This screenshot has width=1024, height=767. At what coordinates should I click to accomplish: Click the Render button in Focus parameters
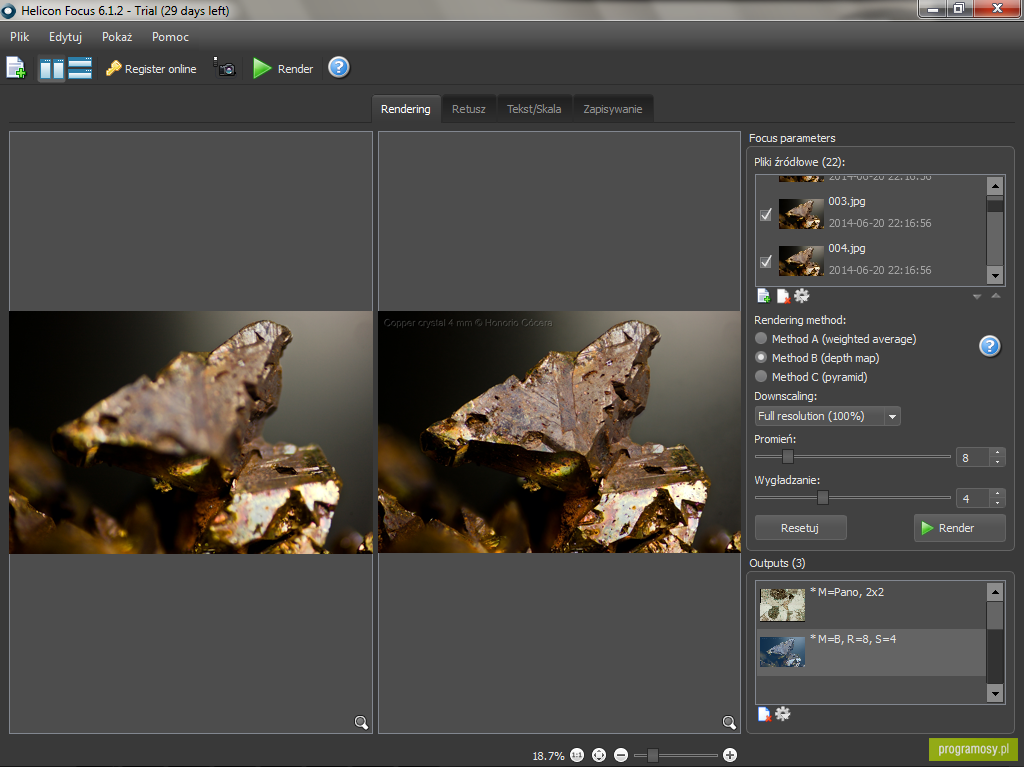(x=959, y=528)
